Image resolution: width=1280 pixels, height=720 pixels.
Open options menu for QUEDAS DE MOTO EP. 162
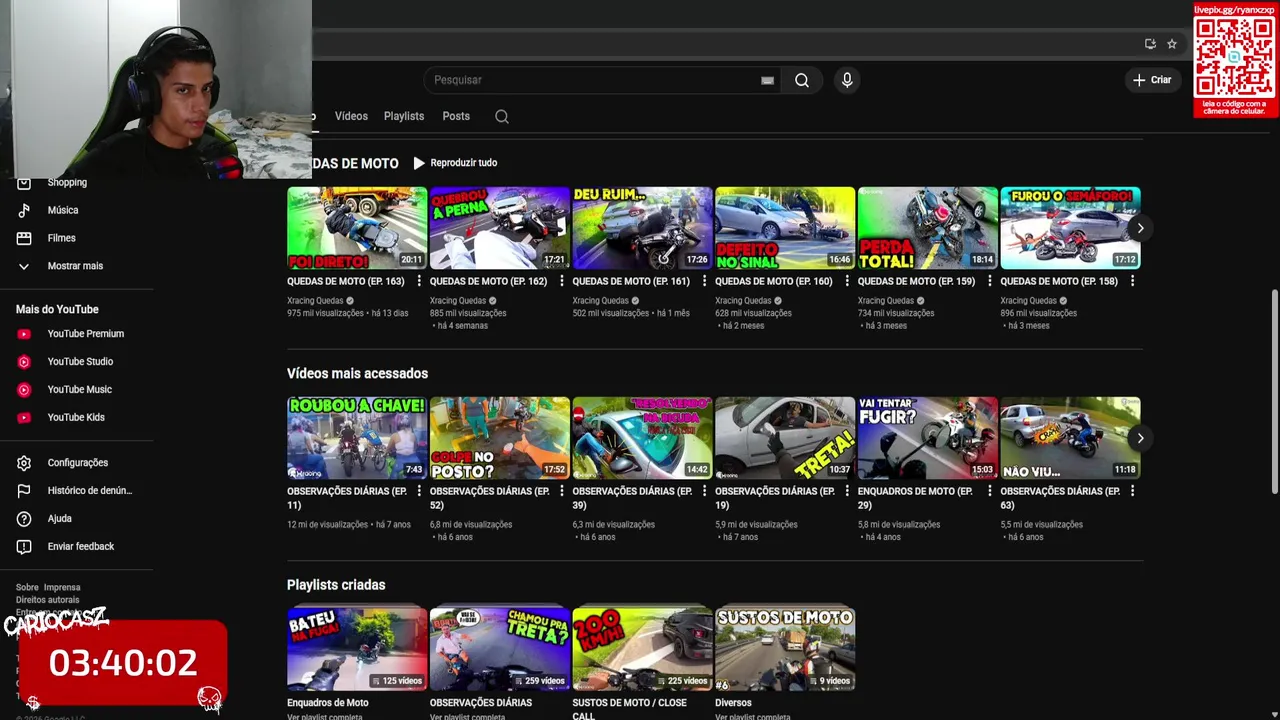pos(561,281)
